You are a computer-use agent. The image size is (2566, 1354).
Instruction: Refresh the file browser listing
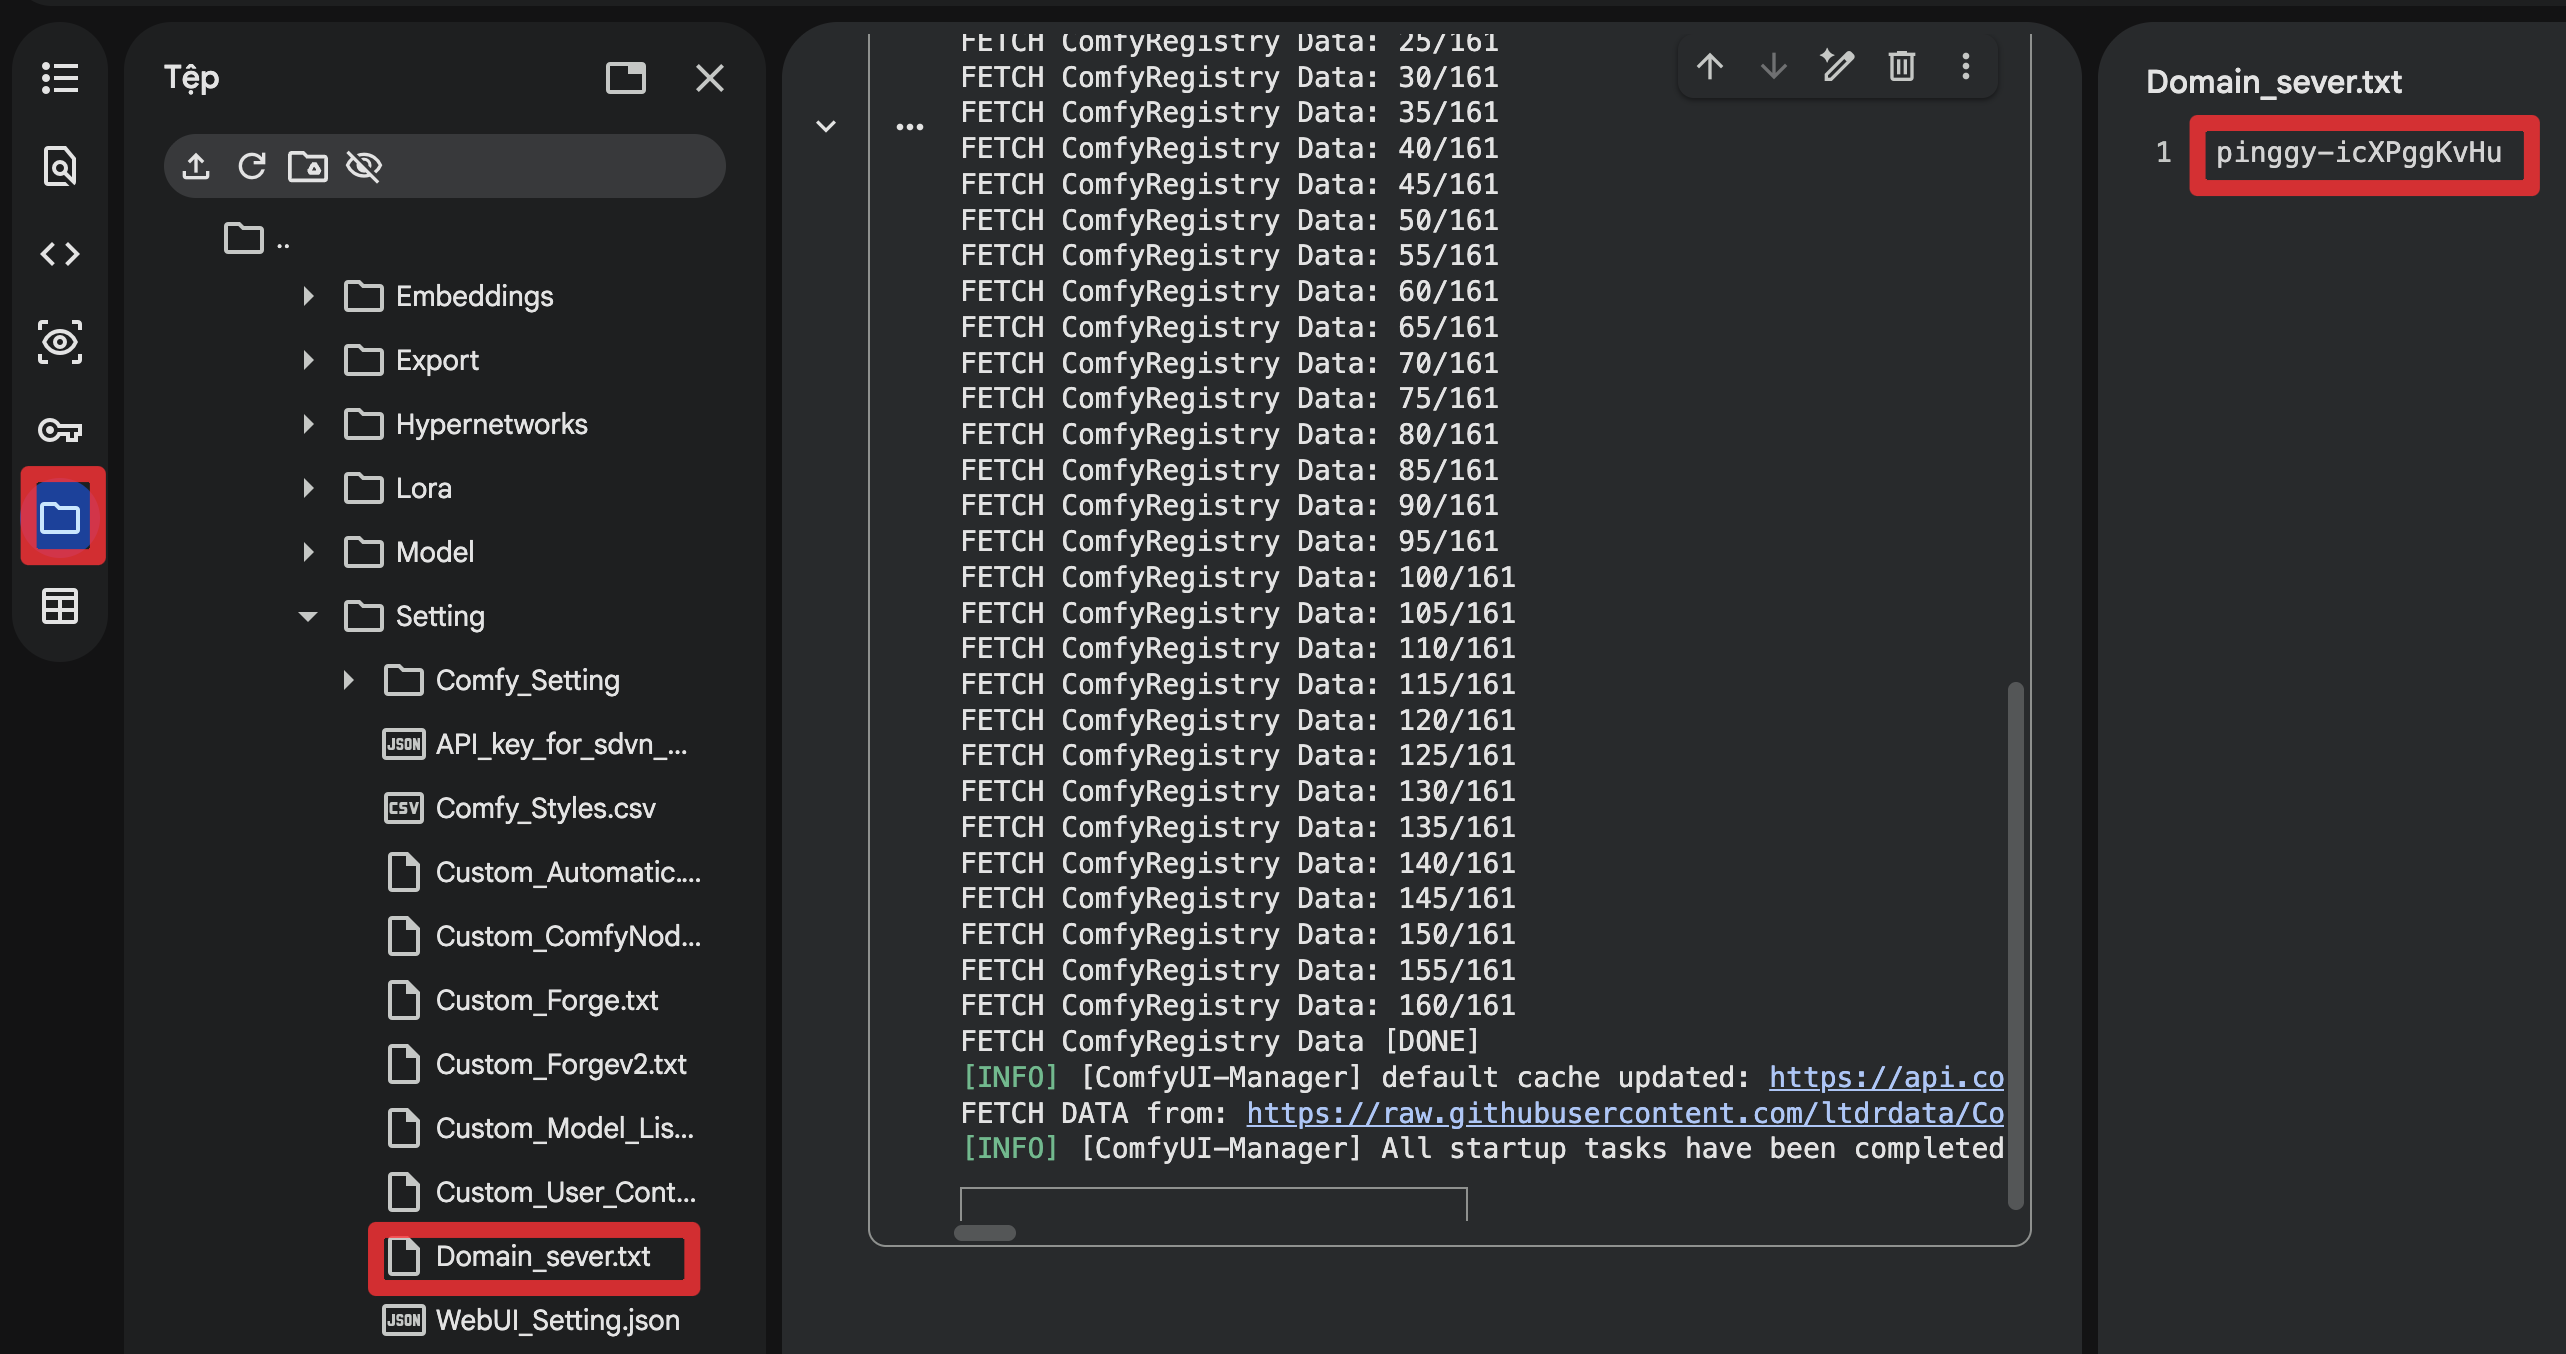coord(252,166)
